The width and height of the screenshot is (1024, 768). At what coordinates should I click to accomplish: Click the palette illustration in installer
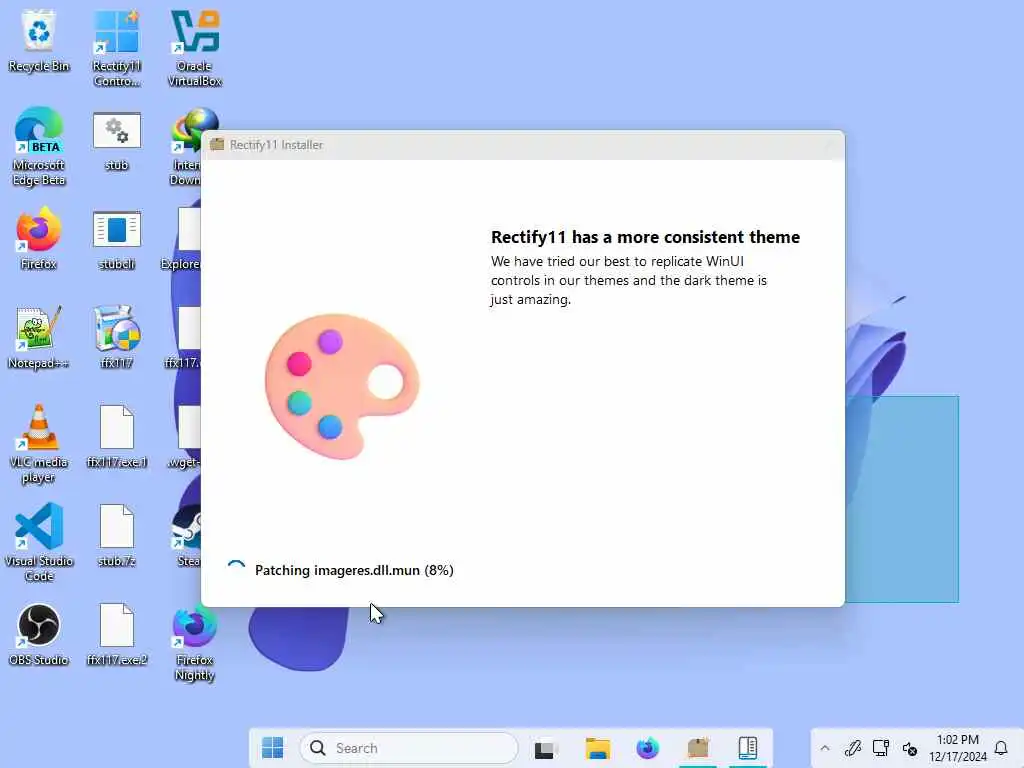pyautogui.click(x=342, y=387)
